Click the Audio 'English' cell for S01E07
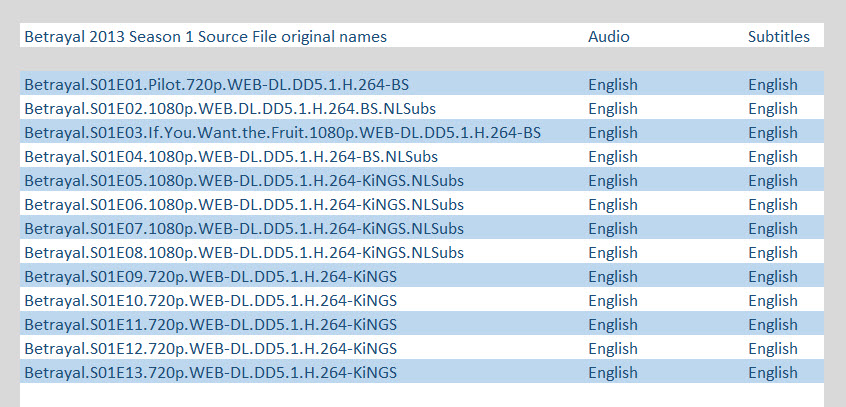This screenshot has height=407, width=846. (613, 229)
